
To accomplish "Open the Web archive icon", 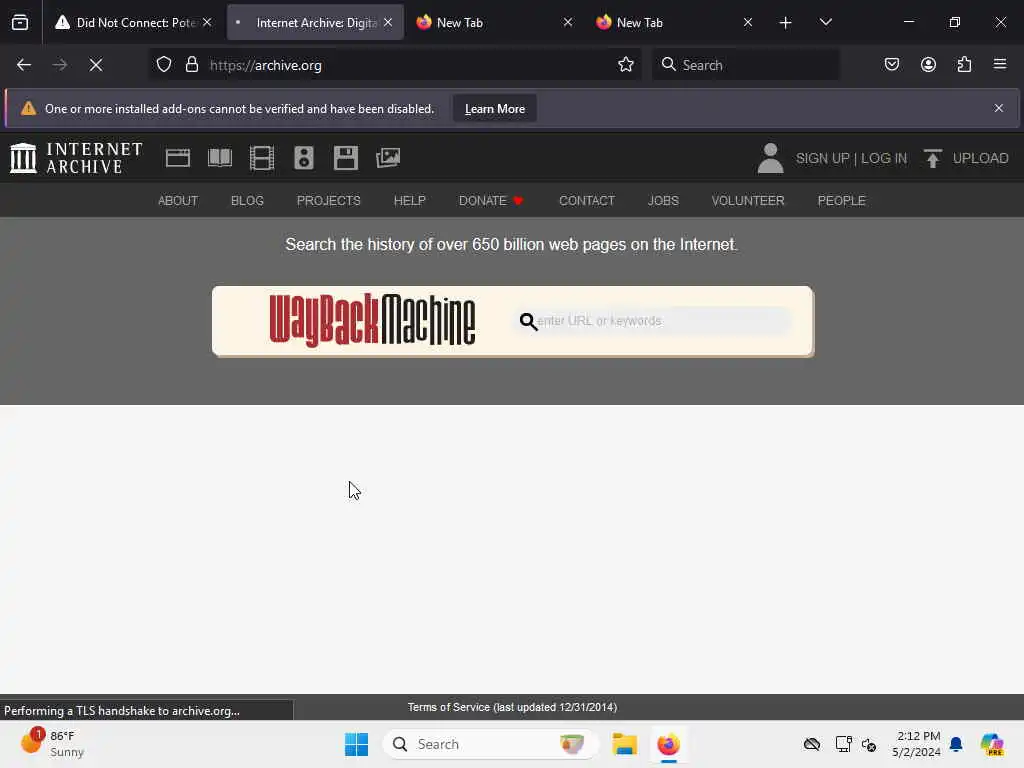I will 178,158.
